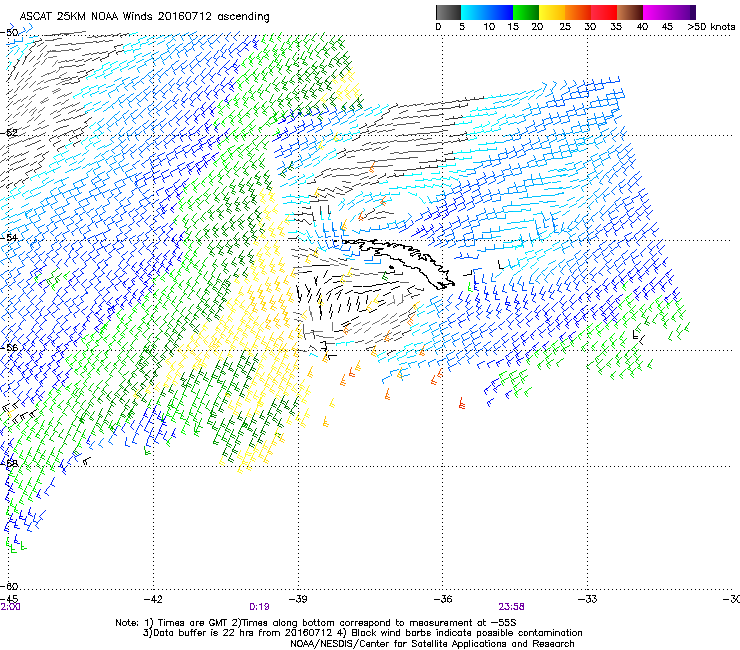
Task: Click the dark purple >50 knots legend swatch
Action: coord(693,12)
